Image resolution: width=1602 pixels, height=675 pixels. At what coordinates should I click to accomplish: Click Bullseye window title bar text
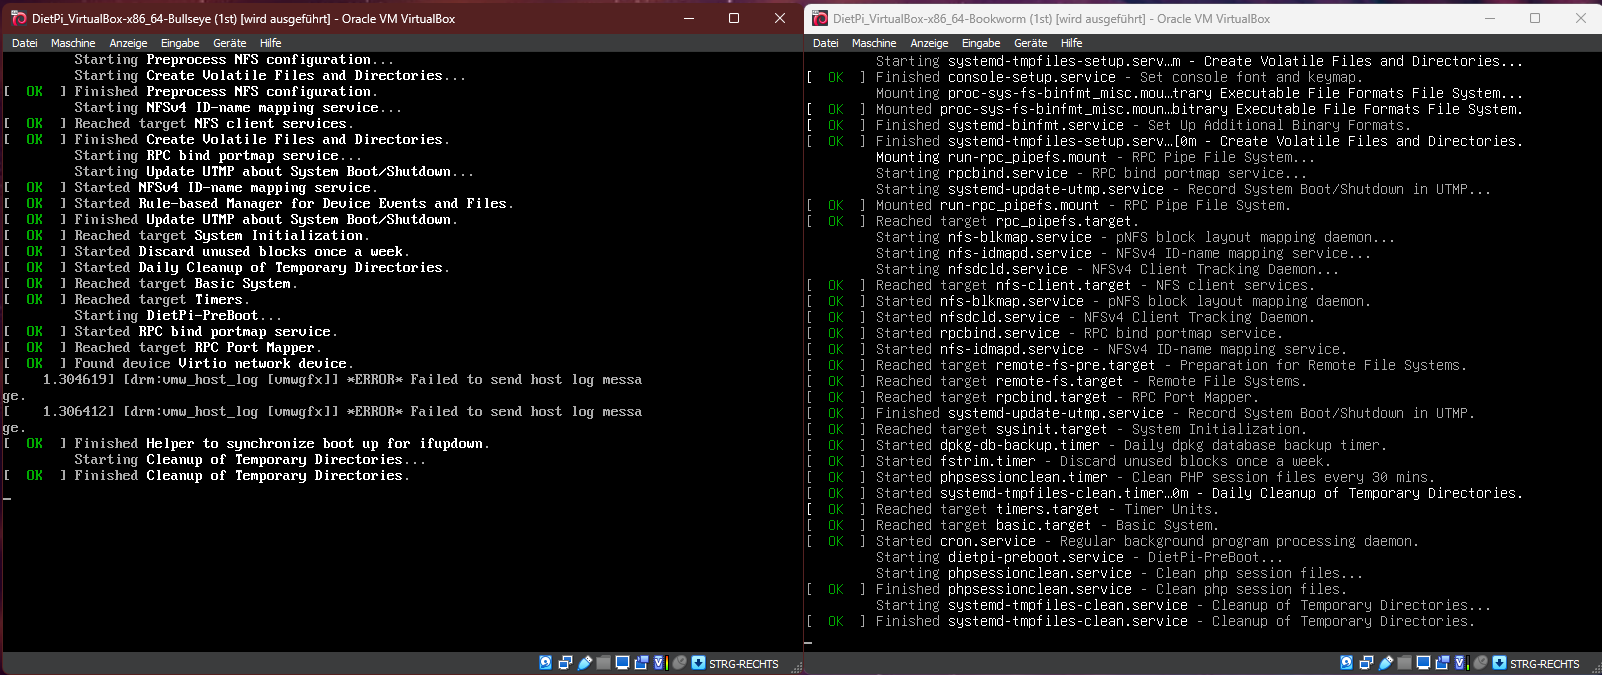[x=243, y=18]
